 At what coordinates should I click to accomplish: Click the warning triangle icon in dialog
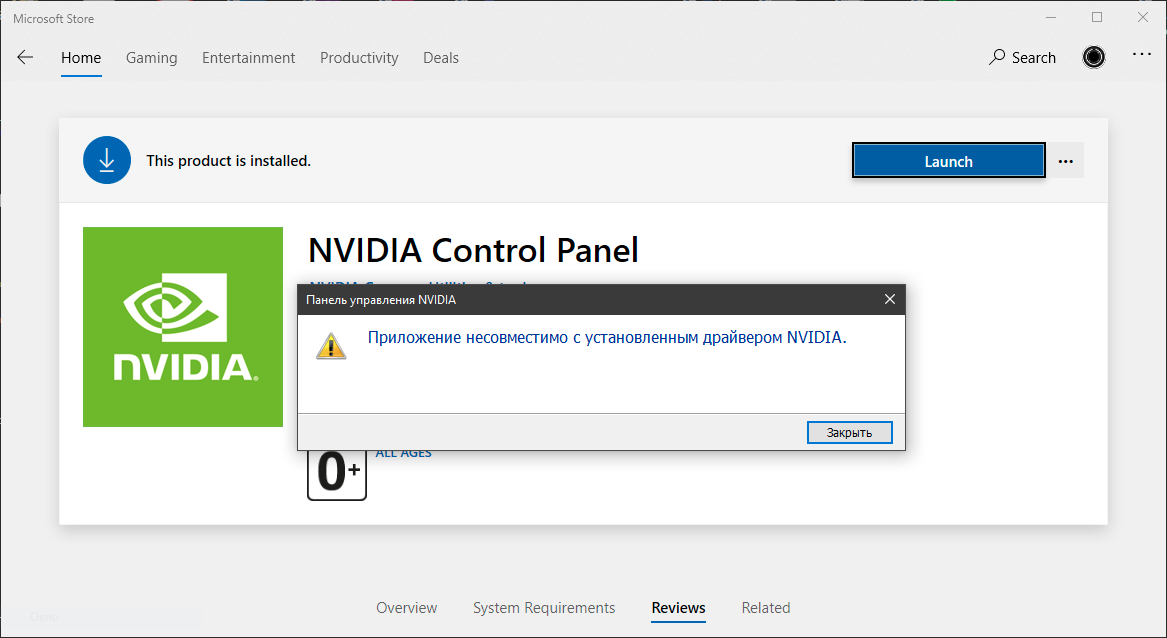pyautogui.click(x=331, y=346)
